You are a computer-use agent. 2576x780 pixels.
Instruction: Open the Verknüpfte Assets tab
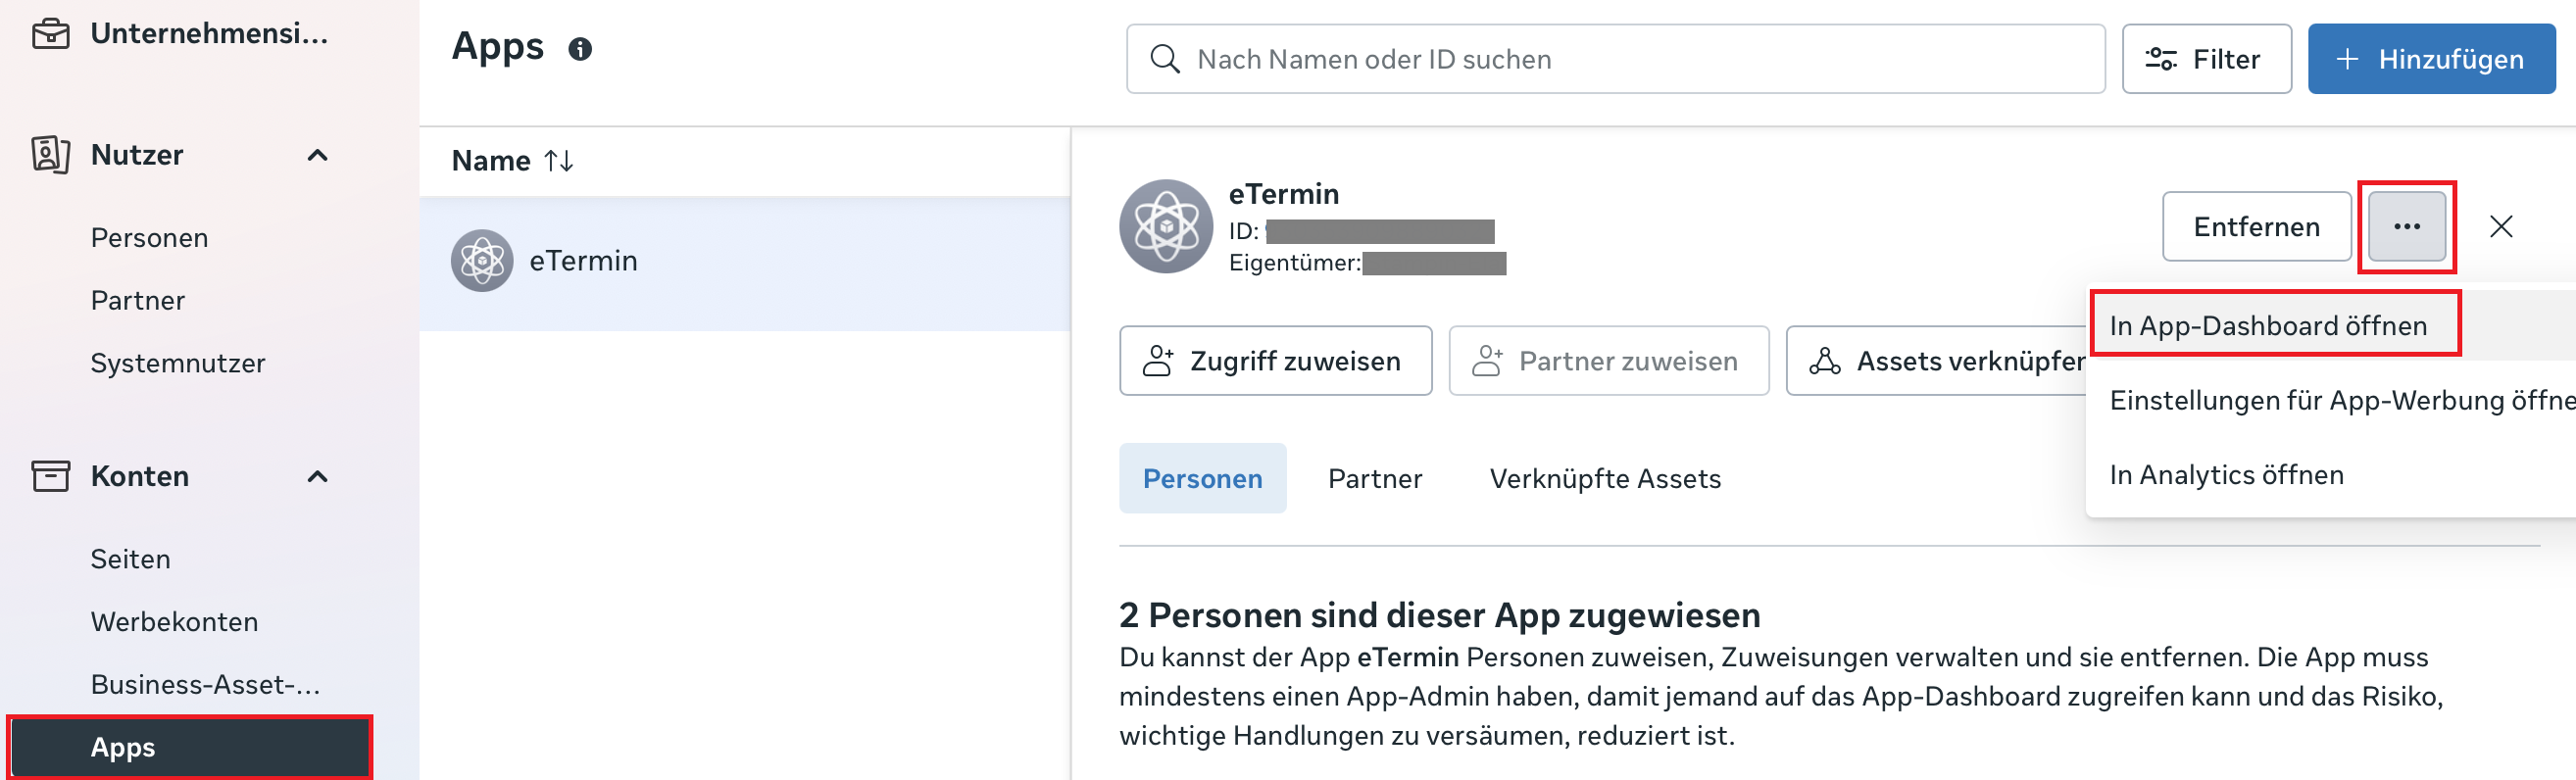pyautogui.click(x=1605, y=479)
